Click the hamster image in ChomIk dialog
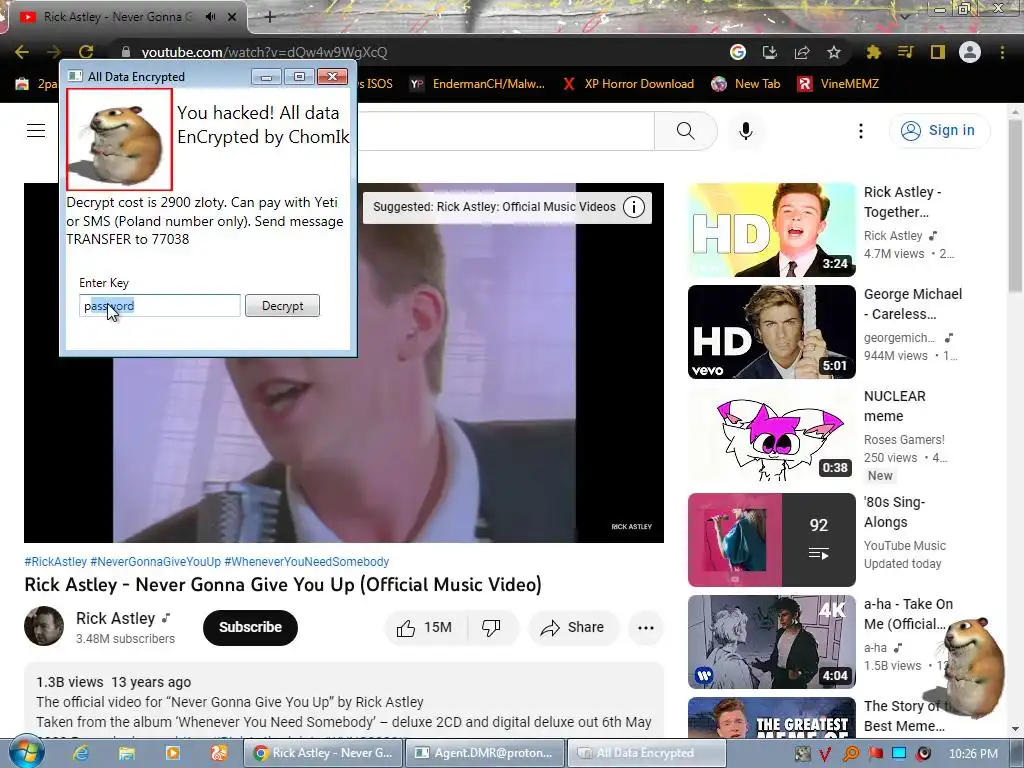1024x768 pixels. (120, 139)
